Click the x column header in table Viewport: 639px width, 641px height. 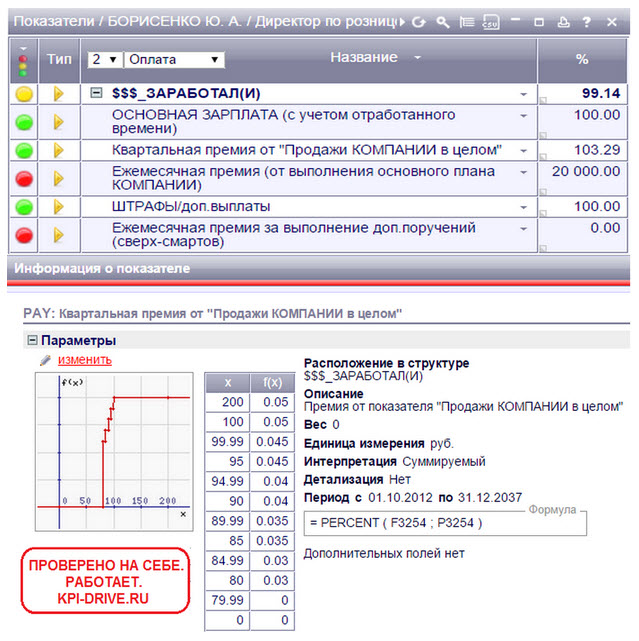[x=227, y=383]
